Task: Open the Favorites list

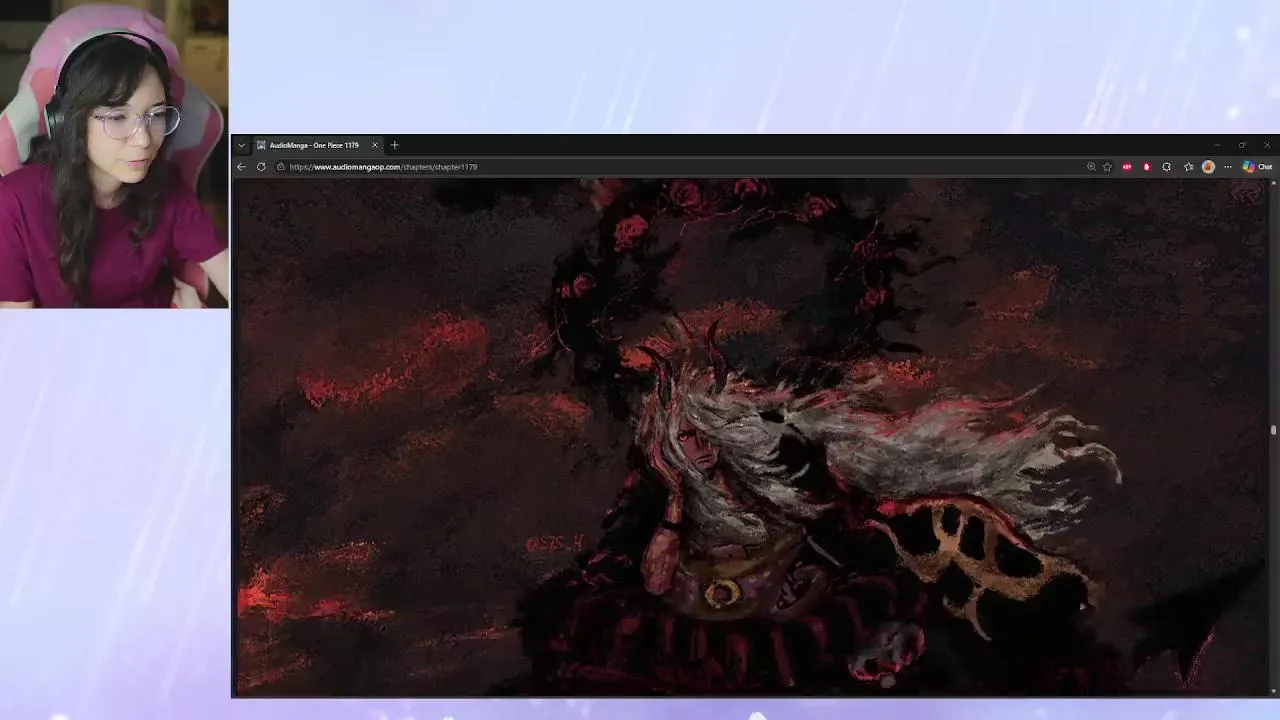Action: (1188, 167)
